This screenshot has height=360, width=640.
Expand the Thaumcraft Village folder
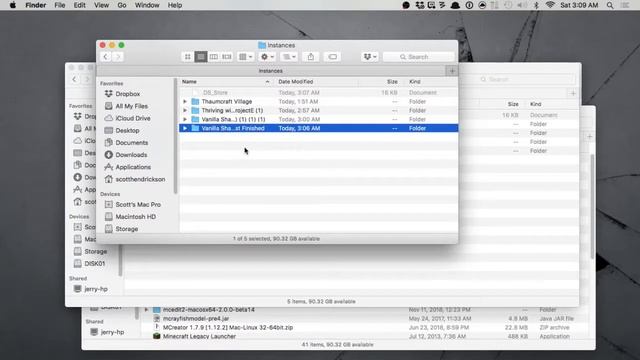185,102
